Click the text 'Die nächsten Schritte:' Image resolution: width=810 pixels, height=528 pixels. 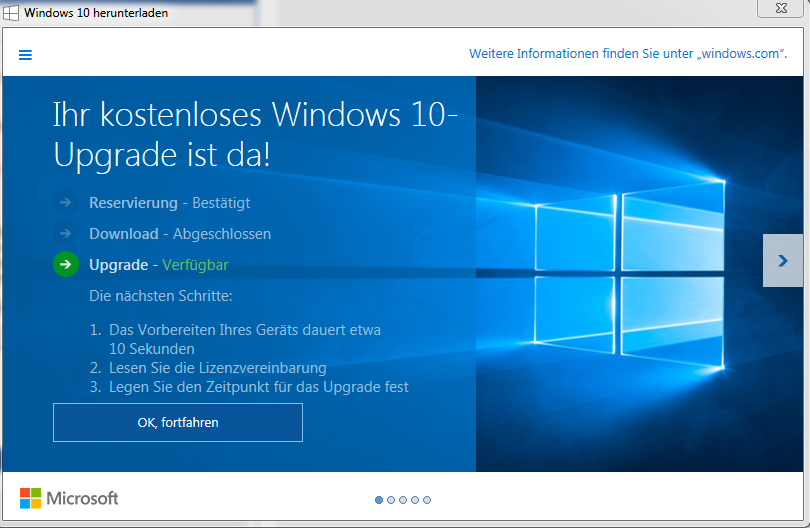click(x=161, y=296)
